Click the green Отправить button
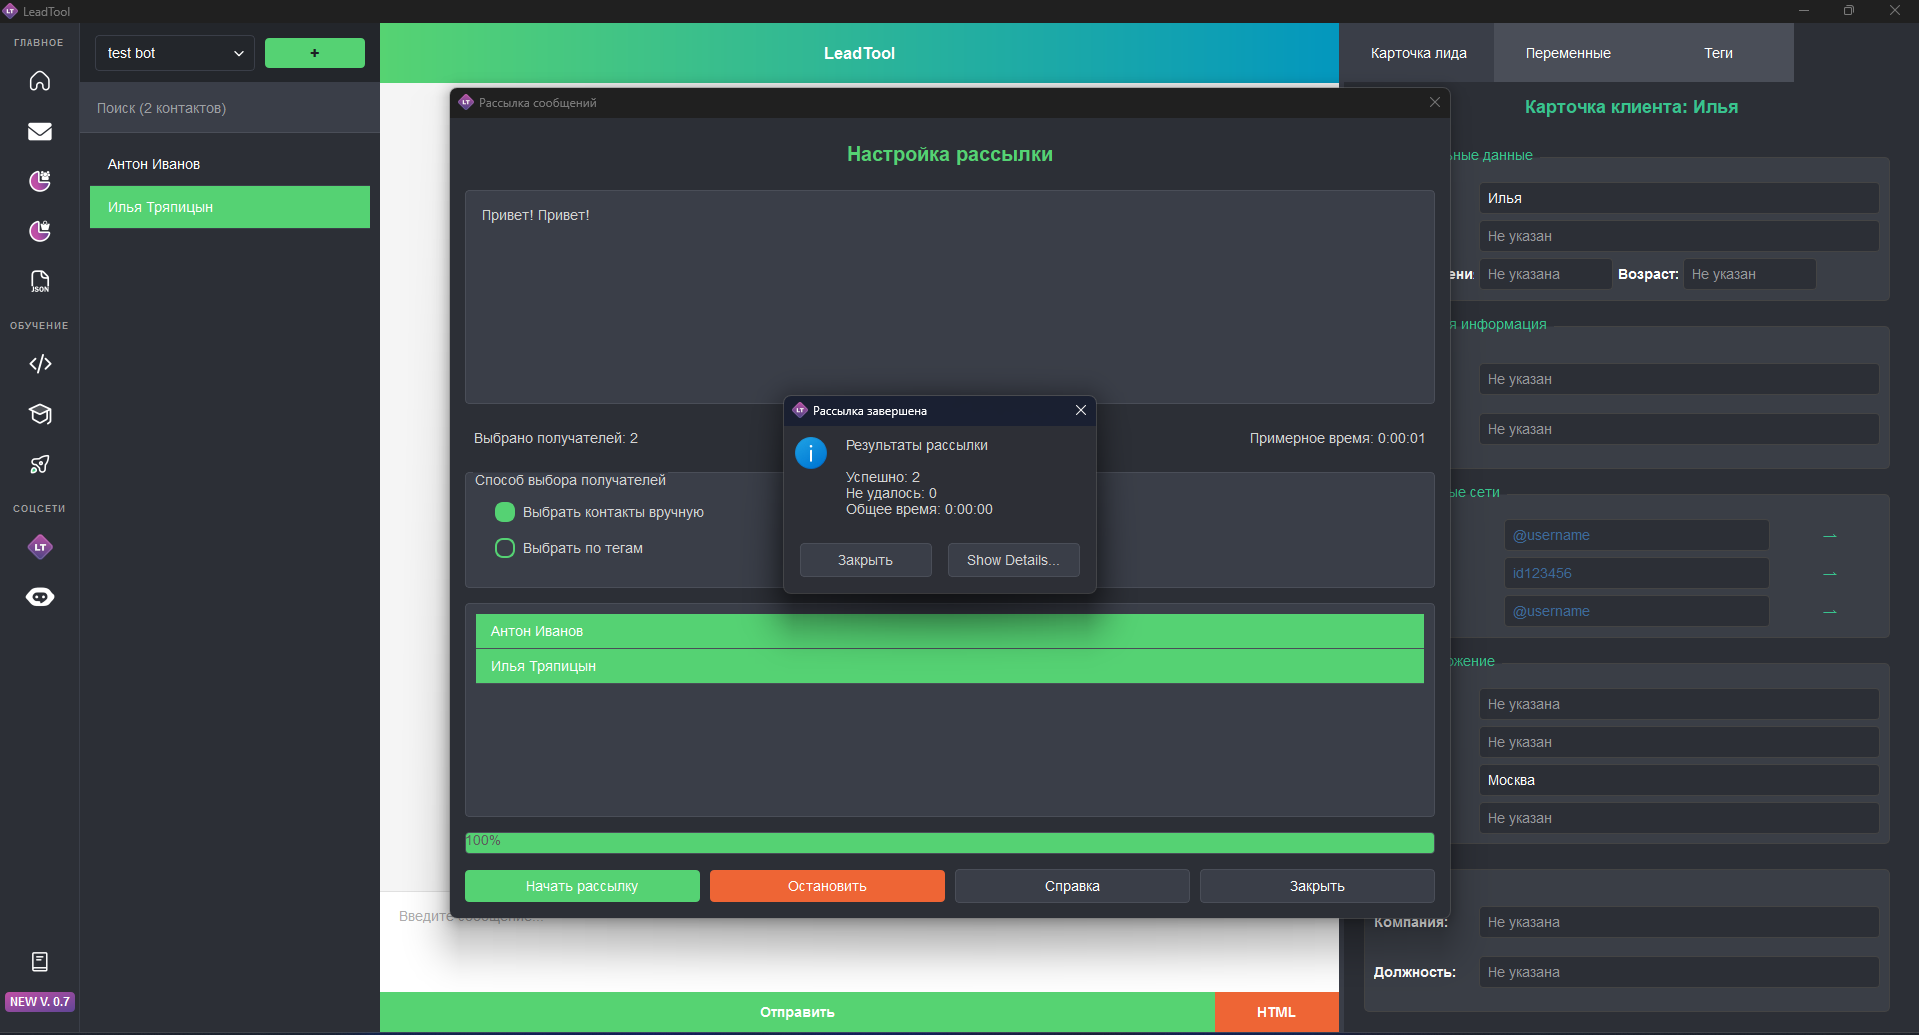Image resolution: width=1919 pixels, height=1035 pixels. 797,1012
